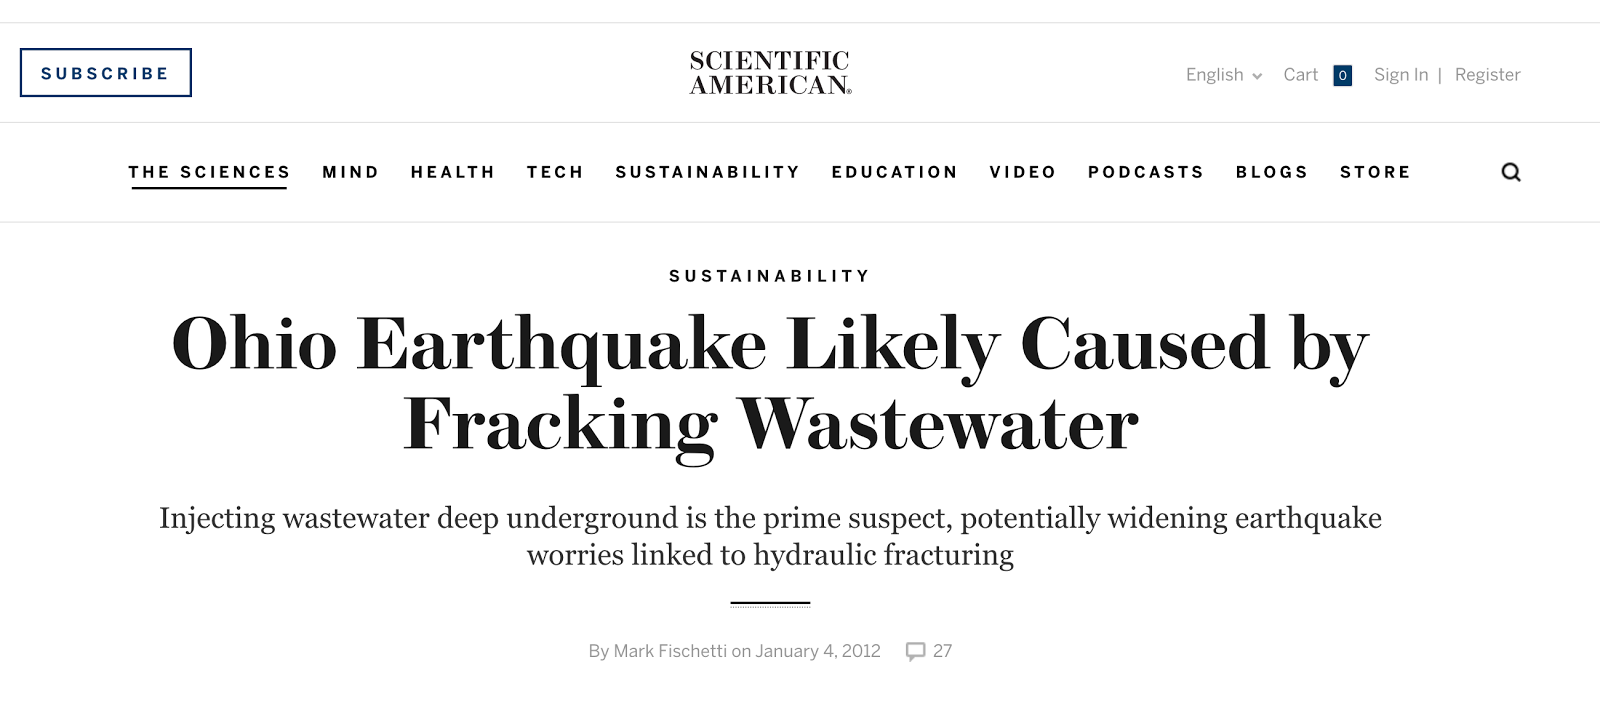Navigate to Sustainability in nav bar

click(x=708, y=172)
